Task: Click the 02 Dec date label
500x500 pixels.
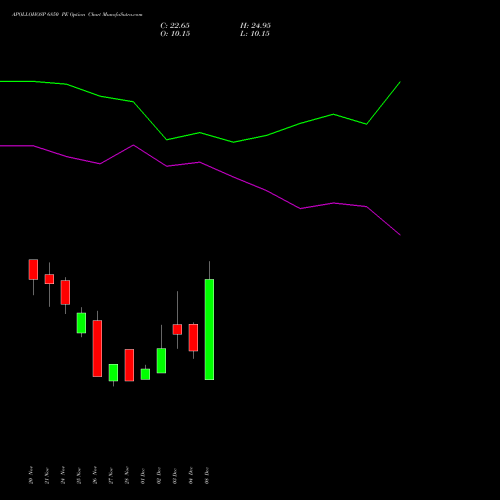Action: tap(159, 475)
